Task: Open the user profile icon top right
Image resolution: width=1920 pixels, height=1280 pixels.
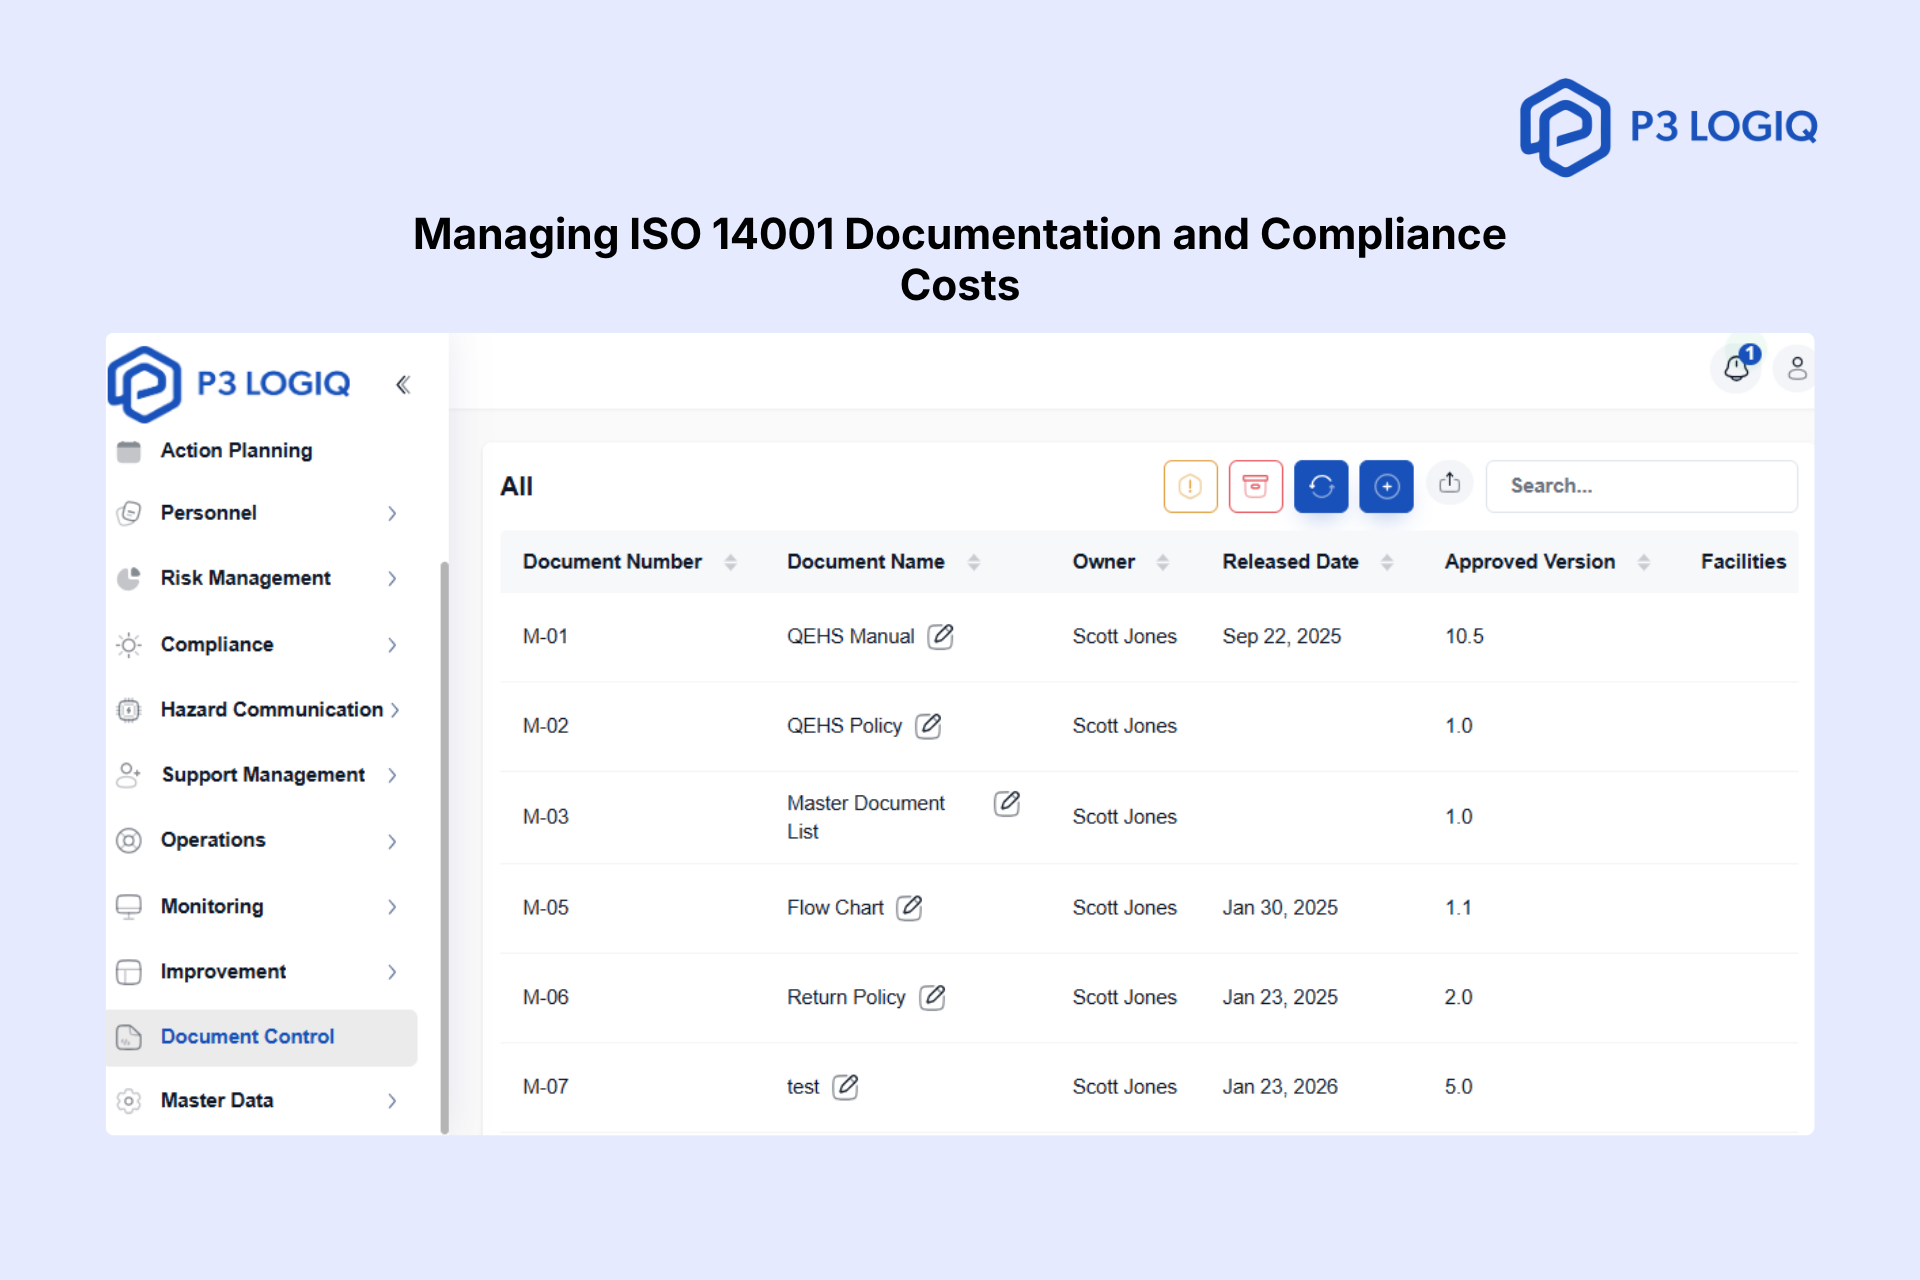Action: pos(1796,368)
